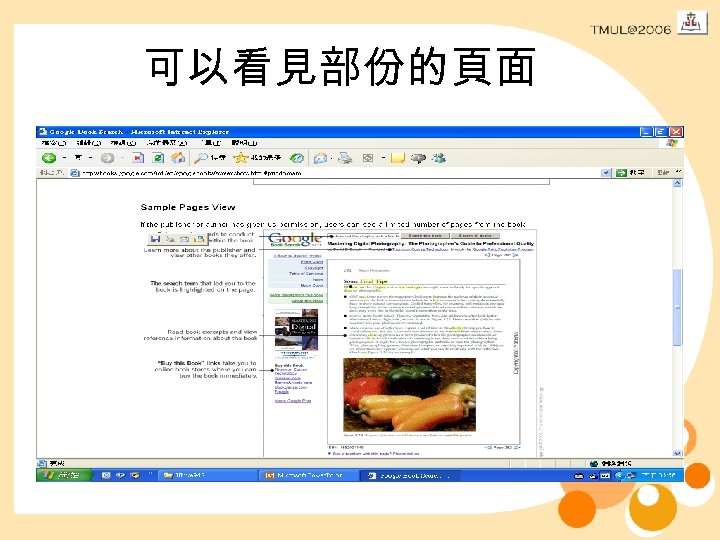Click the Windows Start button
This screenshot has width=720, height=540.
click(64, 475)
